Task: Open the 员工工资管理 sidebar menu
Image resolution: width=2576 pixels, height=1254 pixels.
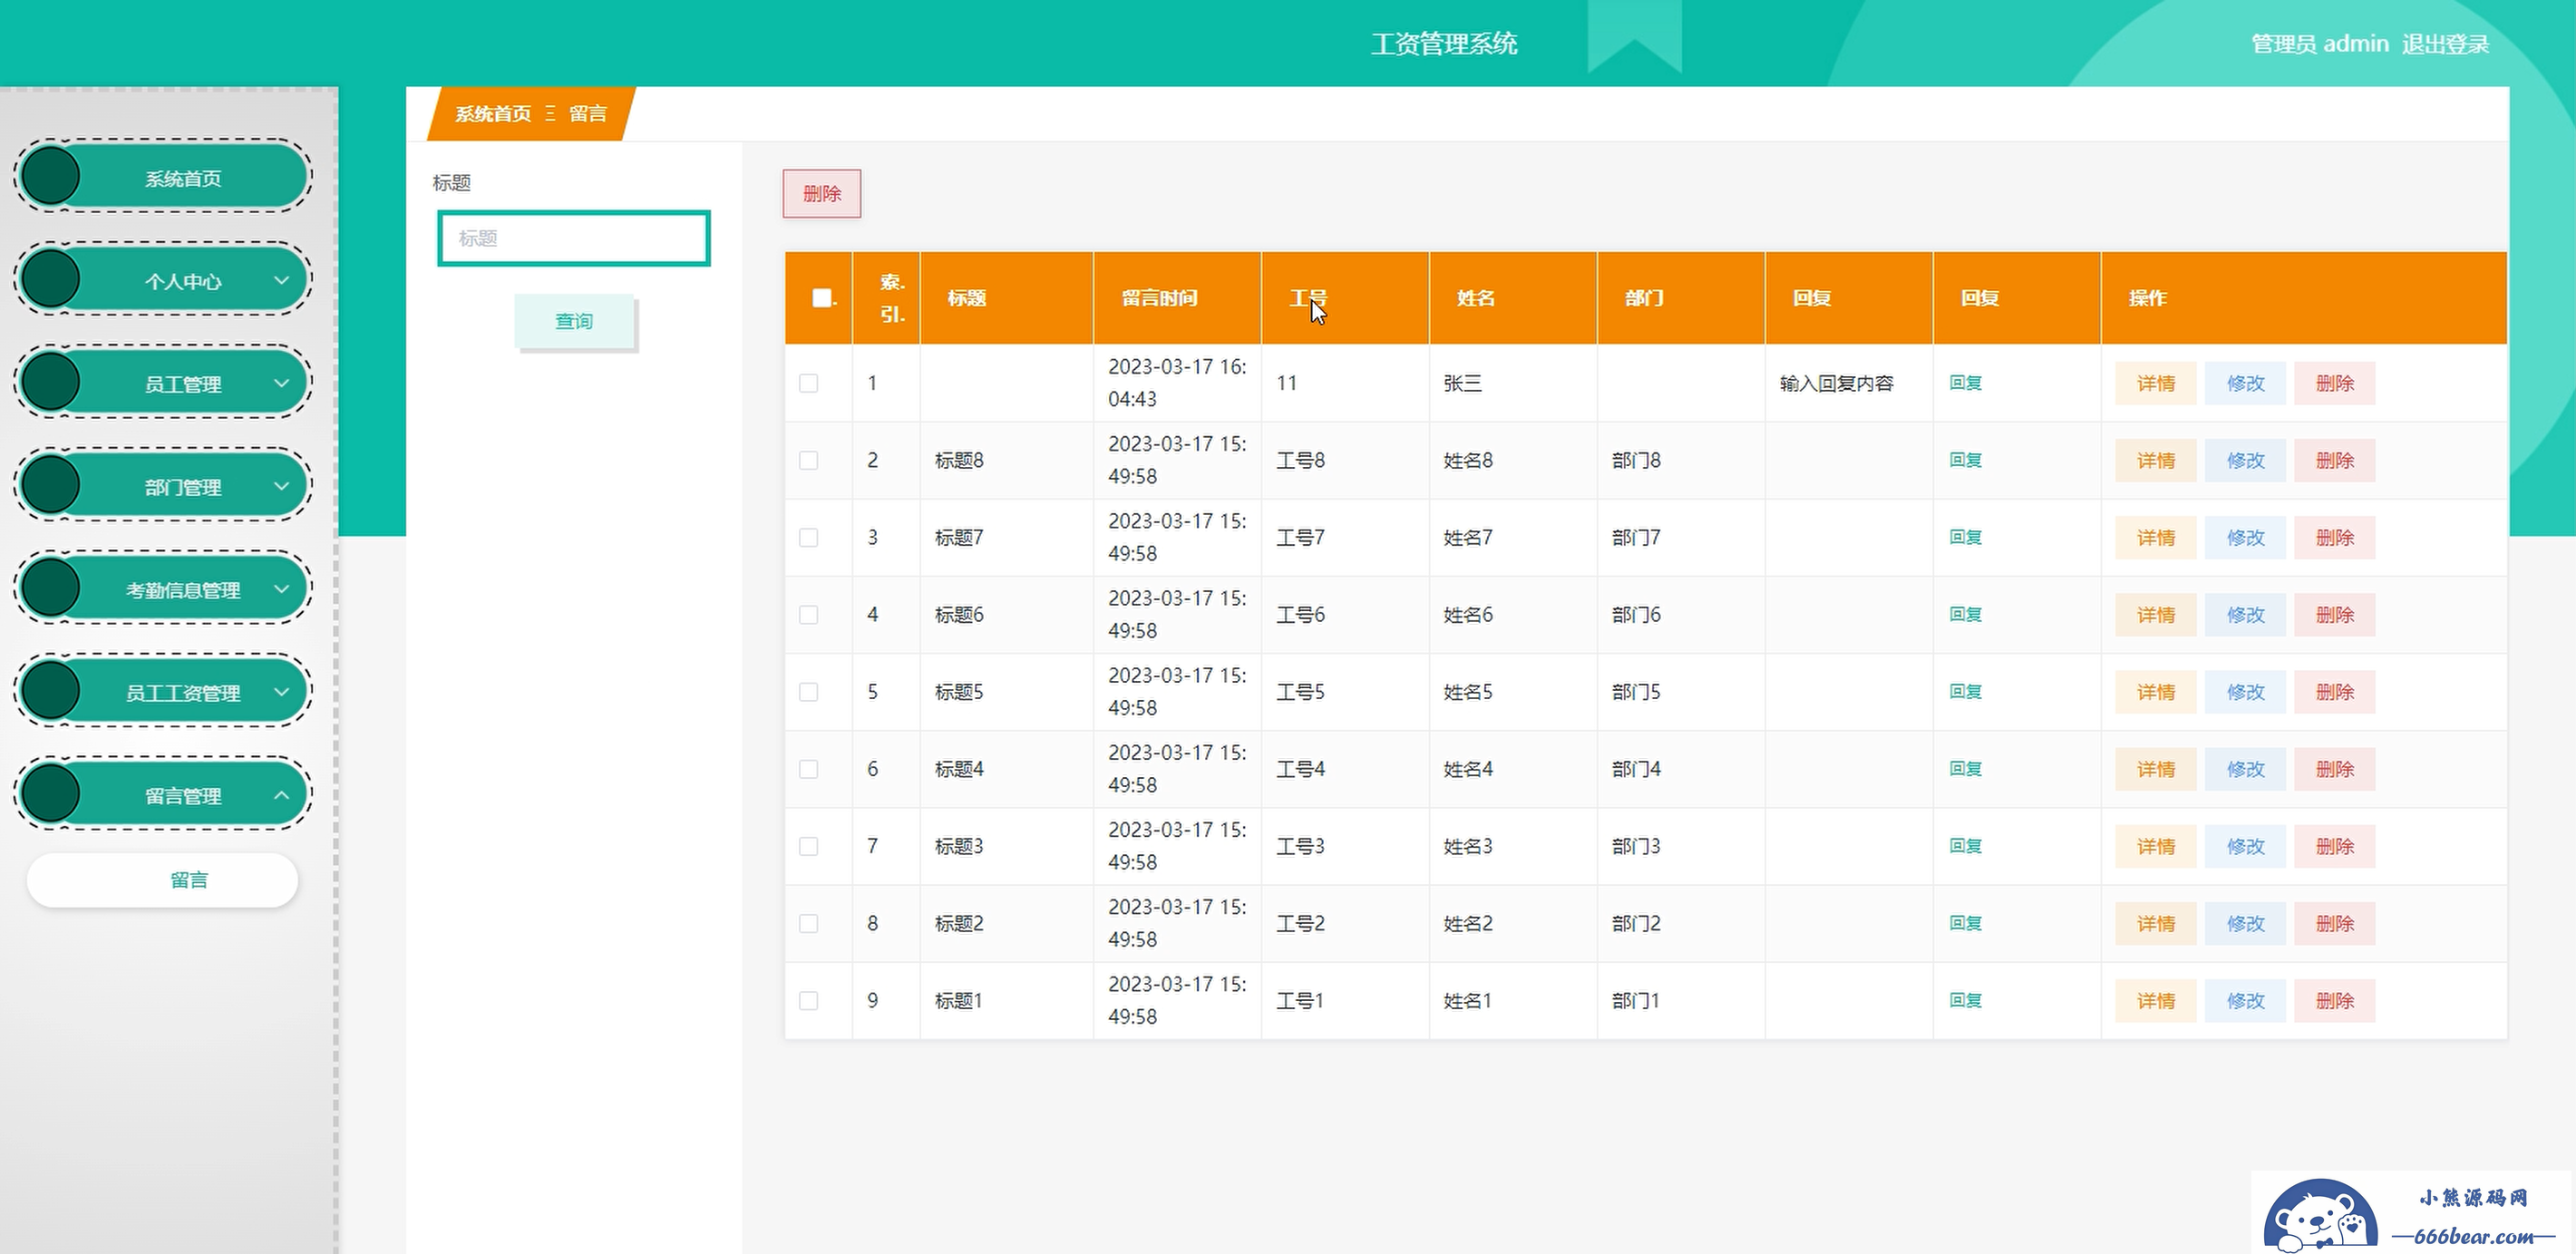Action: pos(163,692)
